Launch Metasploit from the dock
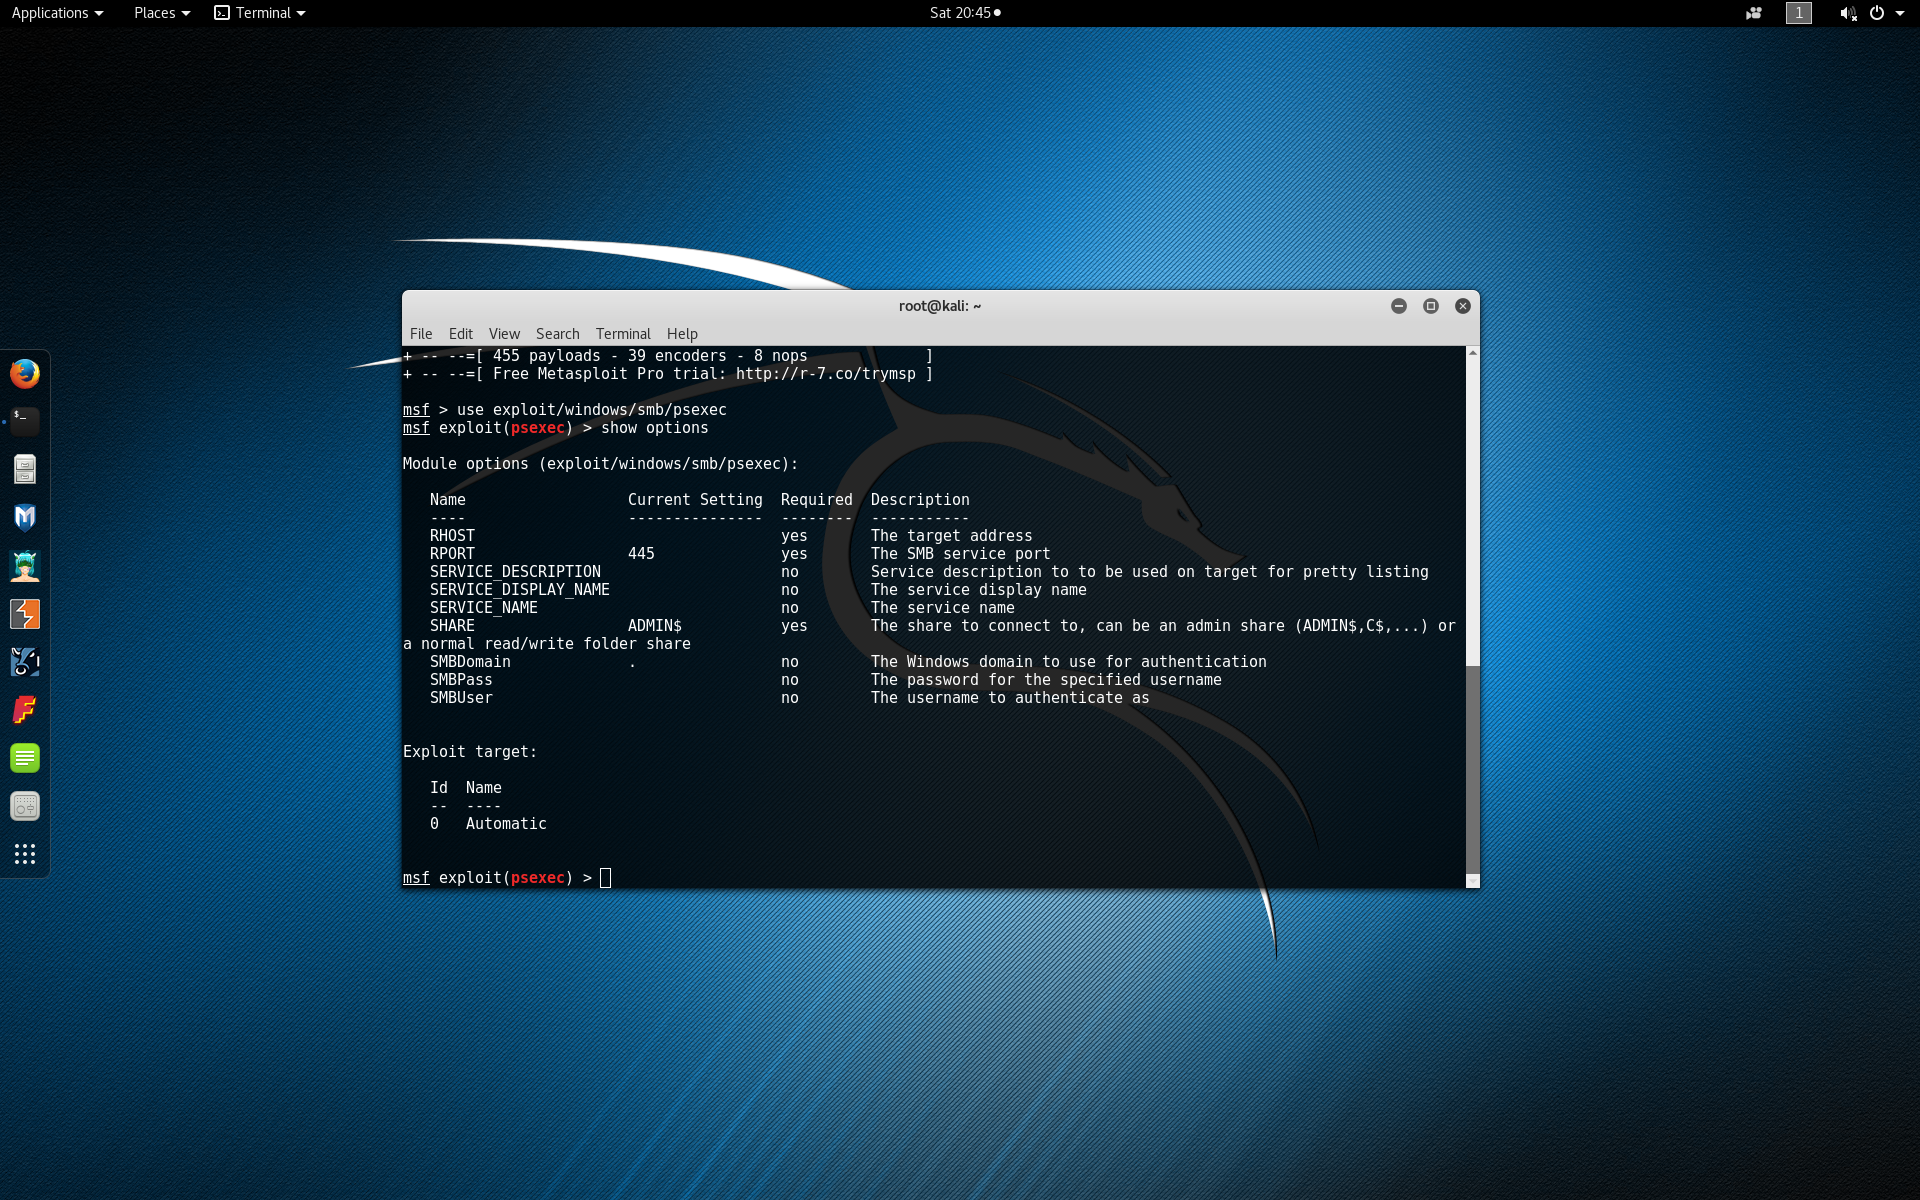Screen dimensions: 1920x1200 coord(25,517)
